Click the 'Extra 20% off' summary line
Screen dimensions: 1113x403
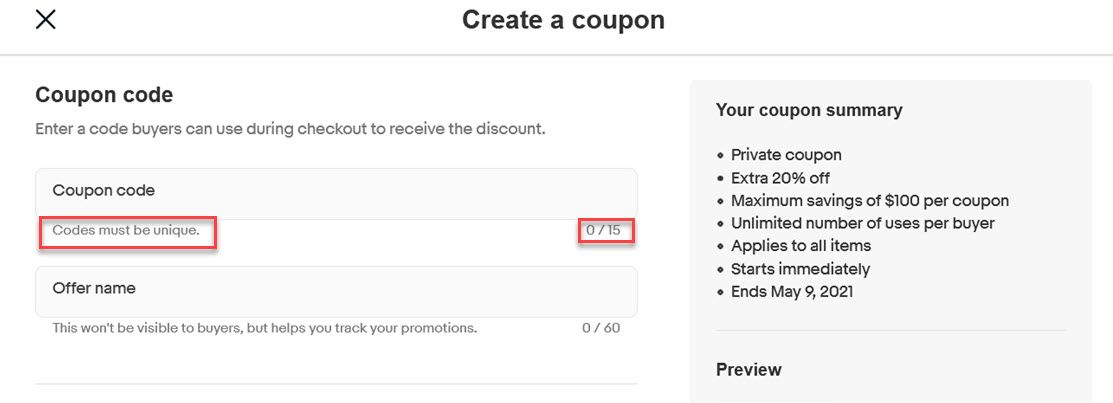780,178
